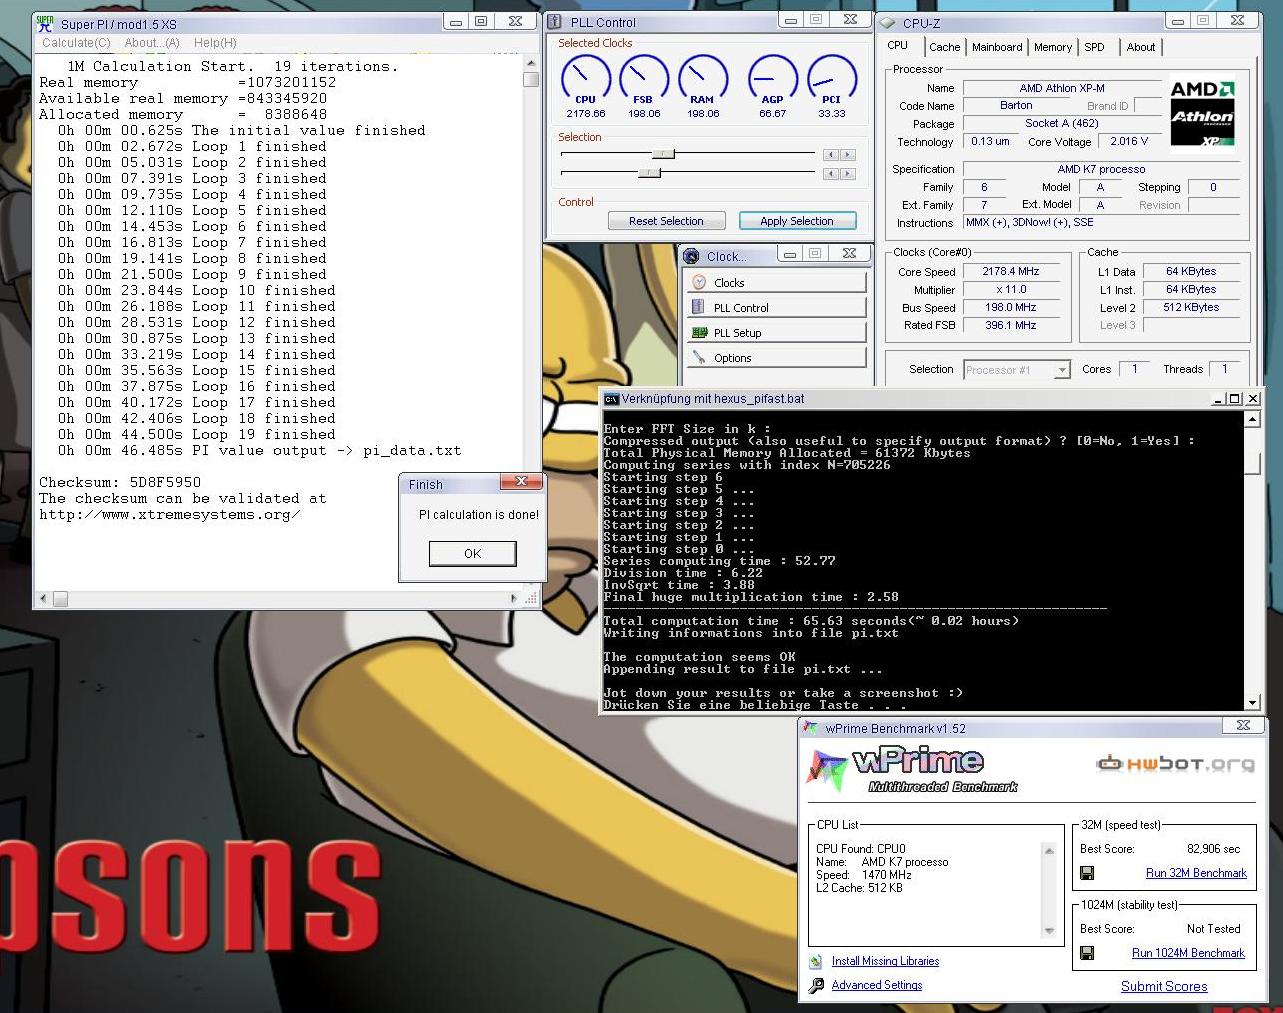Click the upper selection slider thumb in PLL Control
Viewport: 1283px width, 1013px height.
[664, 154]
